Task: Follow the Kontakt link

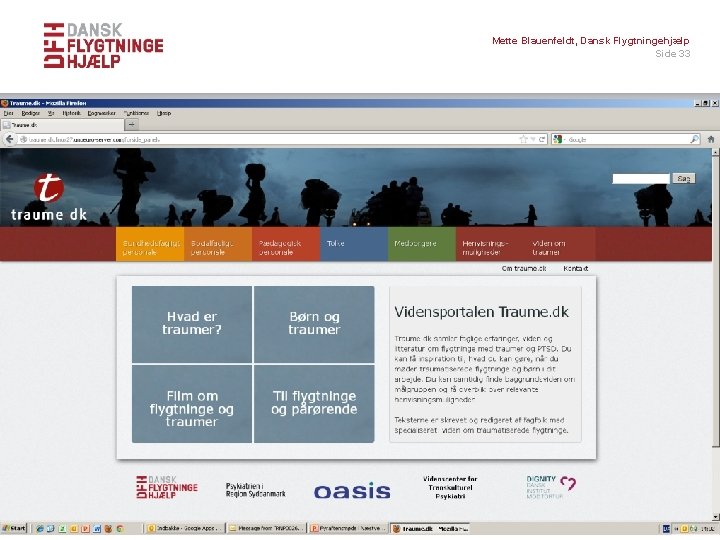Action: point(575,269)
